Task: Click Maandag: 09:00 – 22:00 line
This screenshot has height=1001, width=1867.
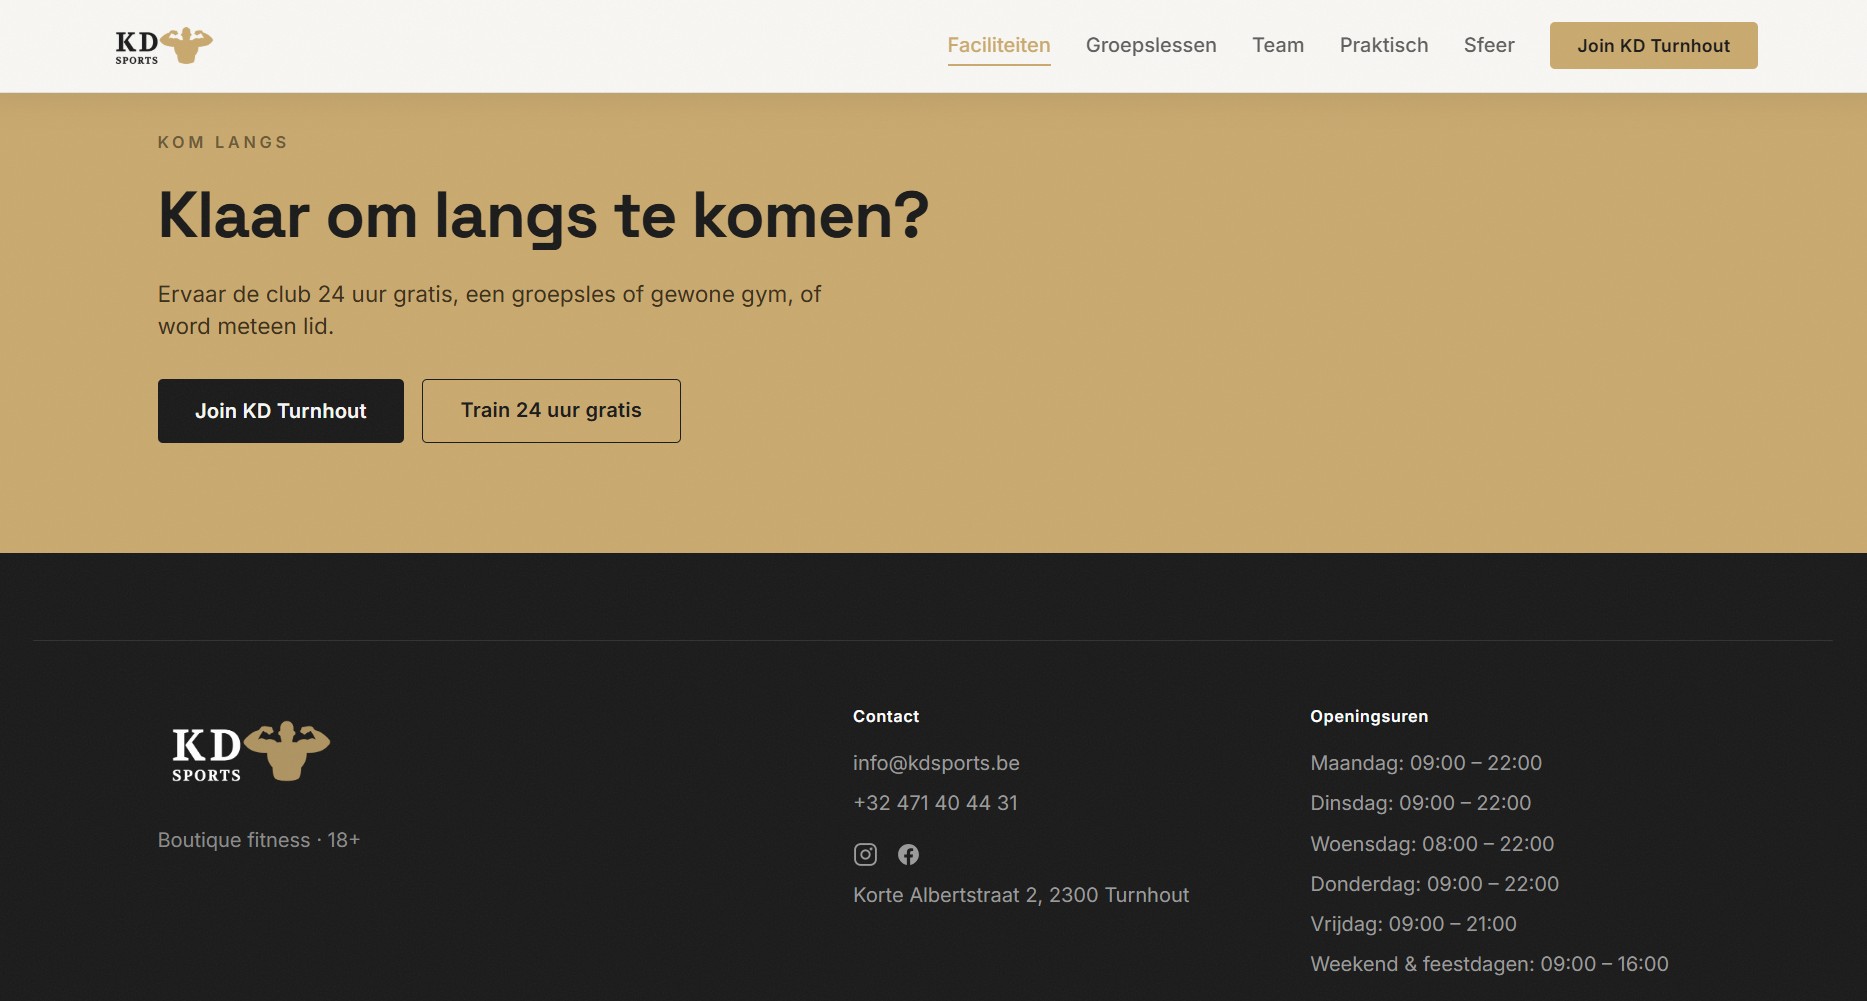Action: 1426,763
